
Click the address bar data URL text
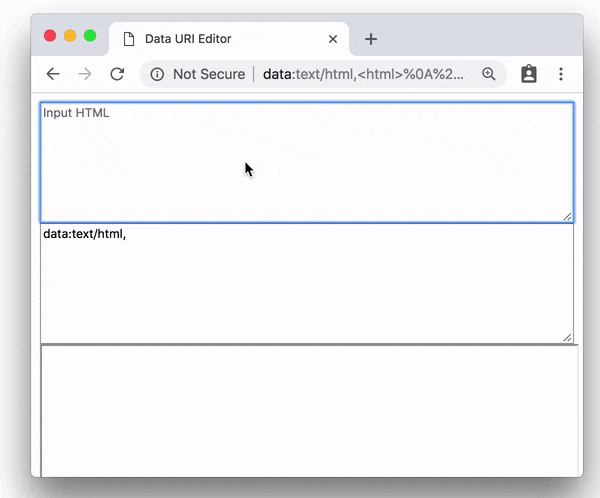coord(363,74)
